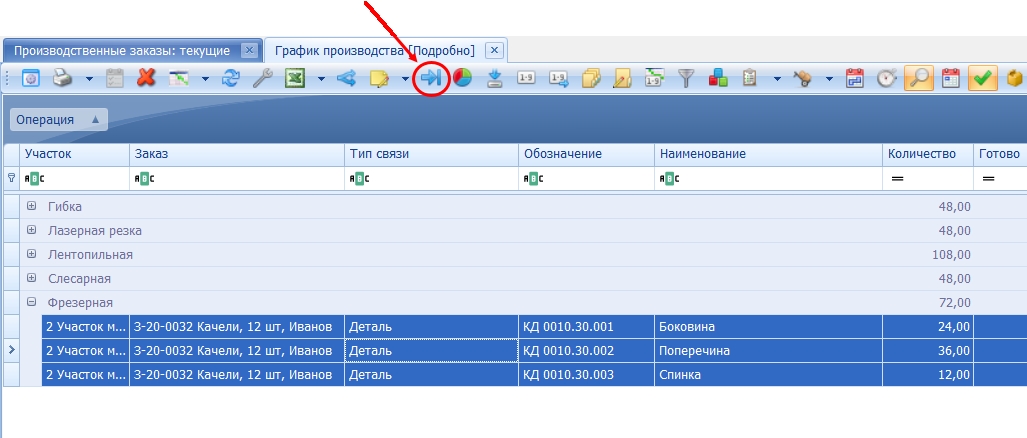Sort by the Тип связи column header

click(431, 154)
